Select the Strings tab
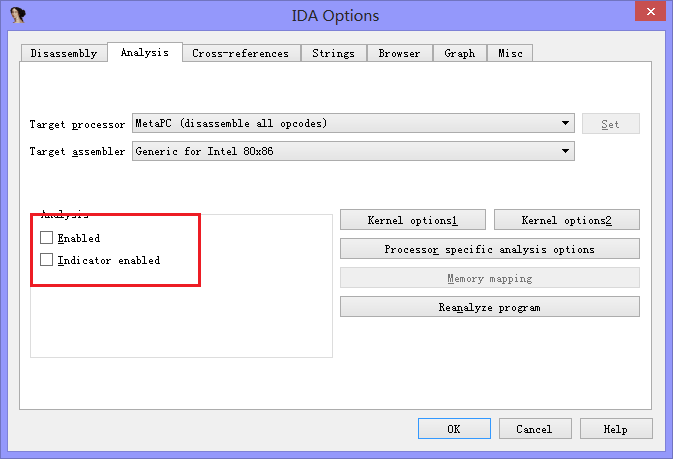This screenshot has height=459, width=673. 333,53
